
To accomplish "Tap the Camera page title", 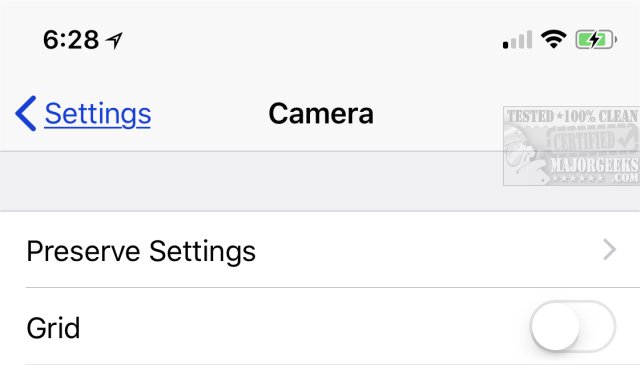I will click(321, 114).
